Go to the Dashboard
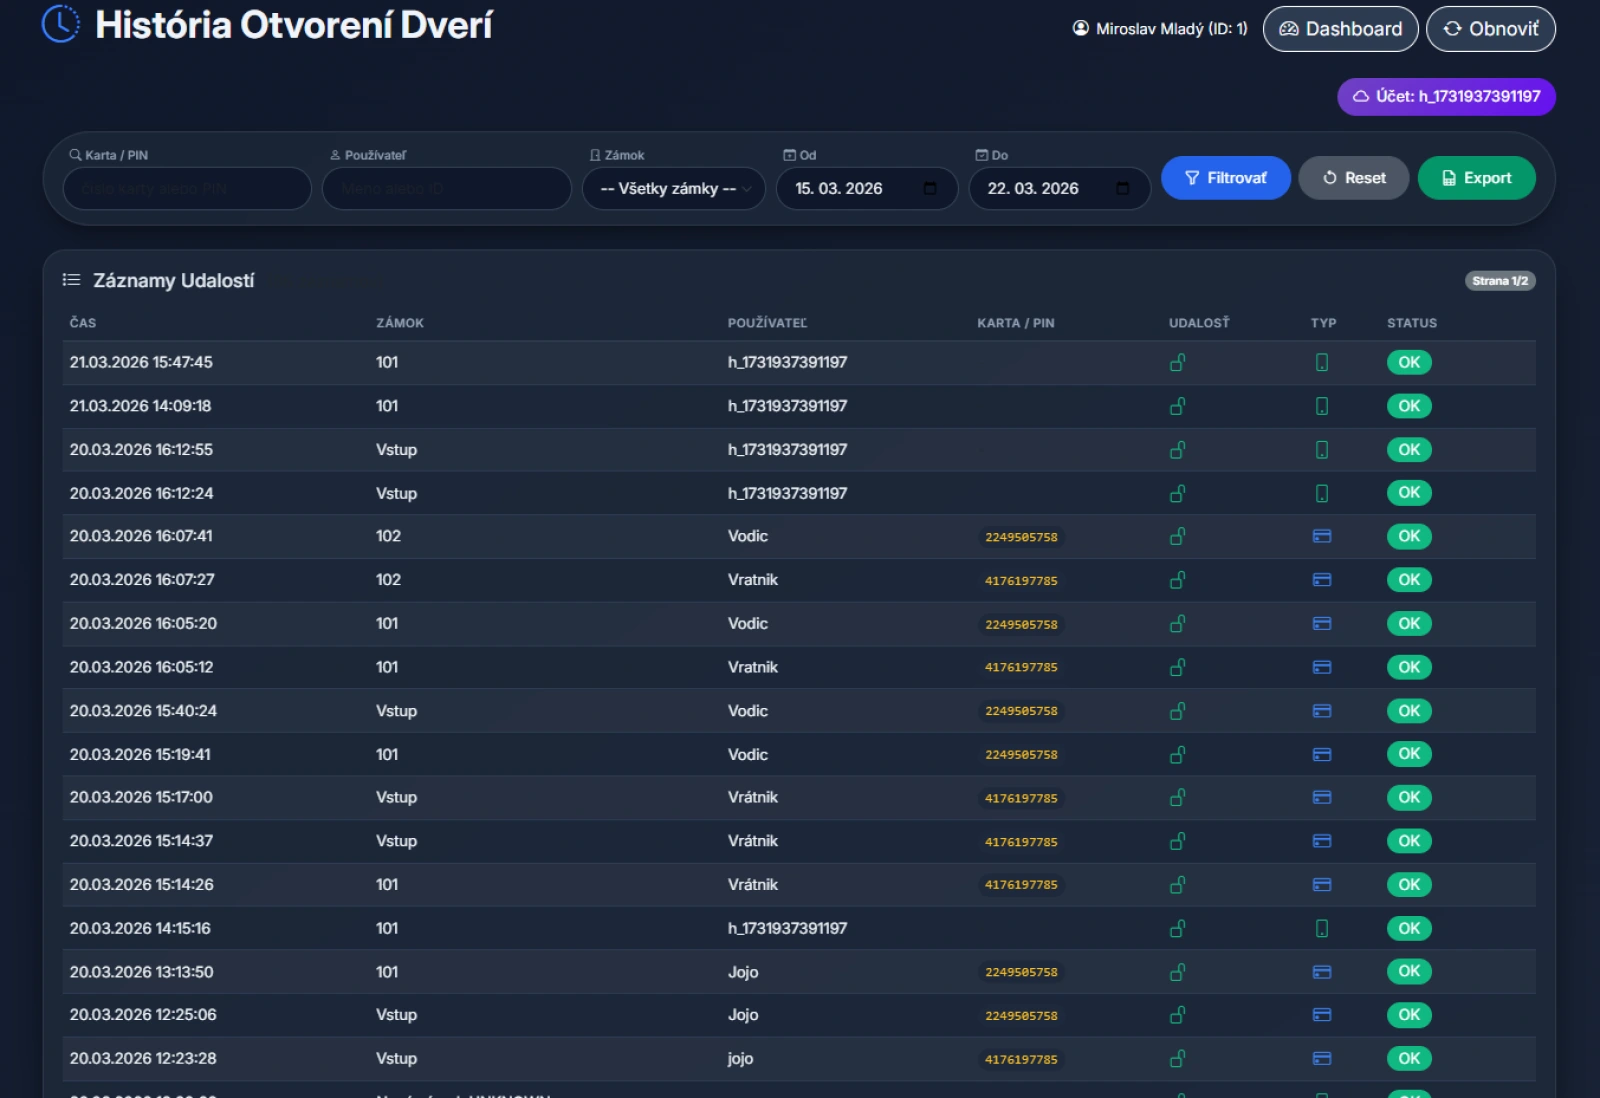1600x1098 pixels. coord(1340,29)
